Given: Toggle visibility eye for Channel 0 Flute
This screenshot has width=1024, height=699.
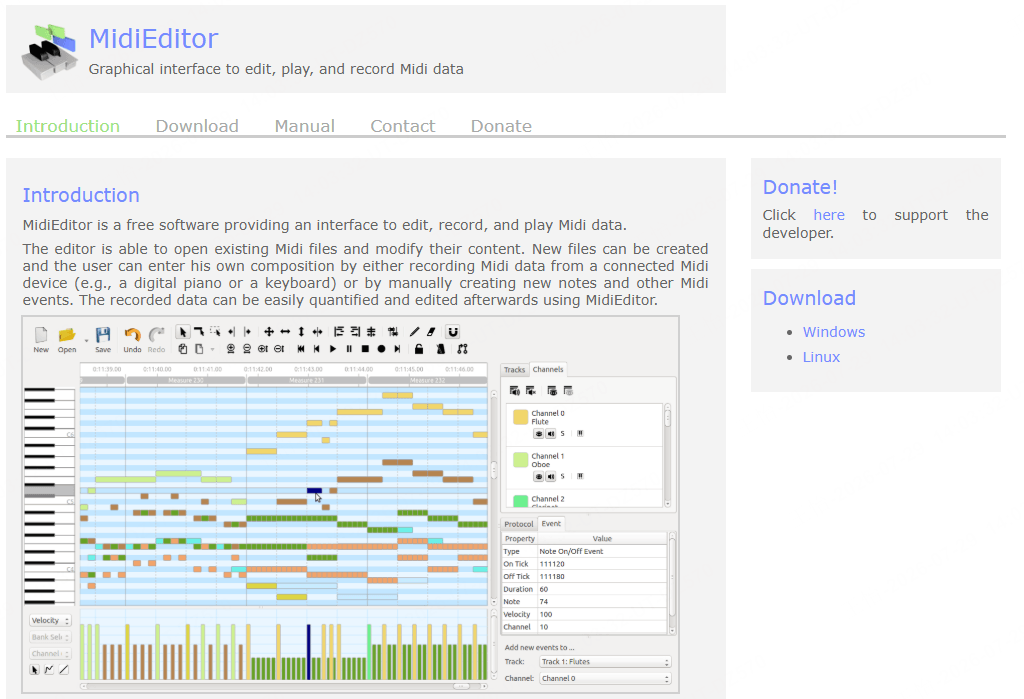Looking at the screenshot, I should 539,434.
